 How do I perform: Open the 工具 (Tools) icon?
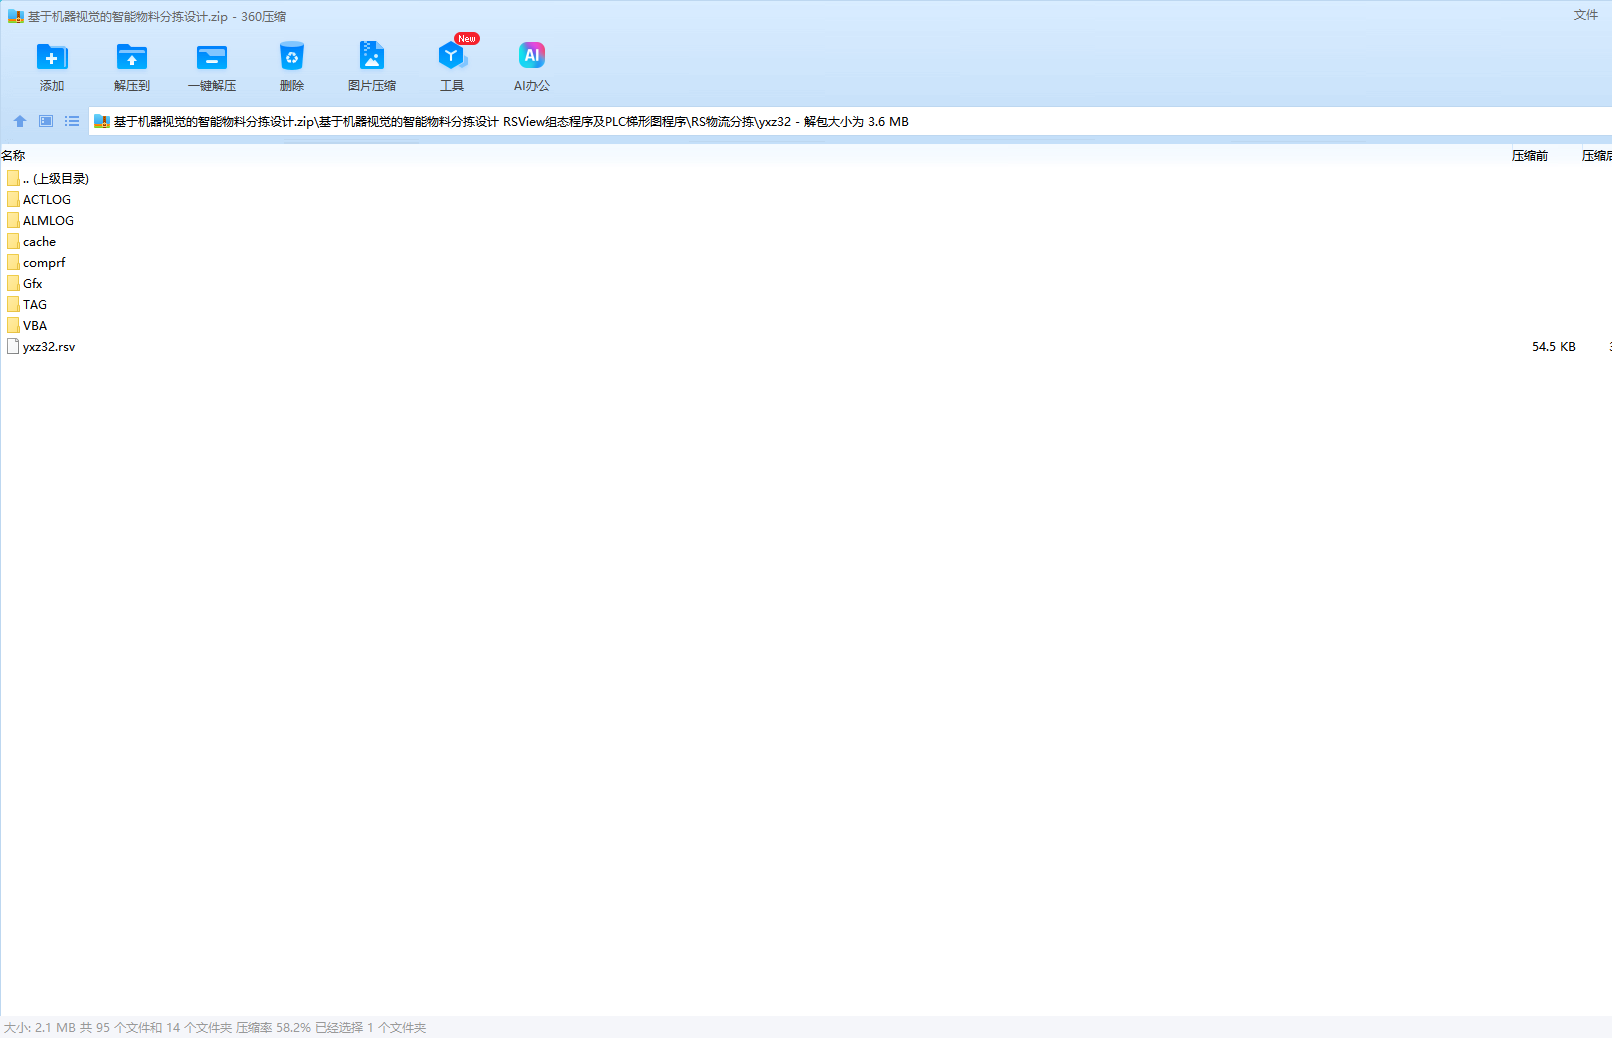(x=452, y=58)
